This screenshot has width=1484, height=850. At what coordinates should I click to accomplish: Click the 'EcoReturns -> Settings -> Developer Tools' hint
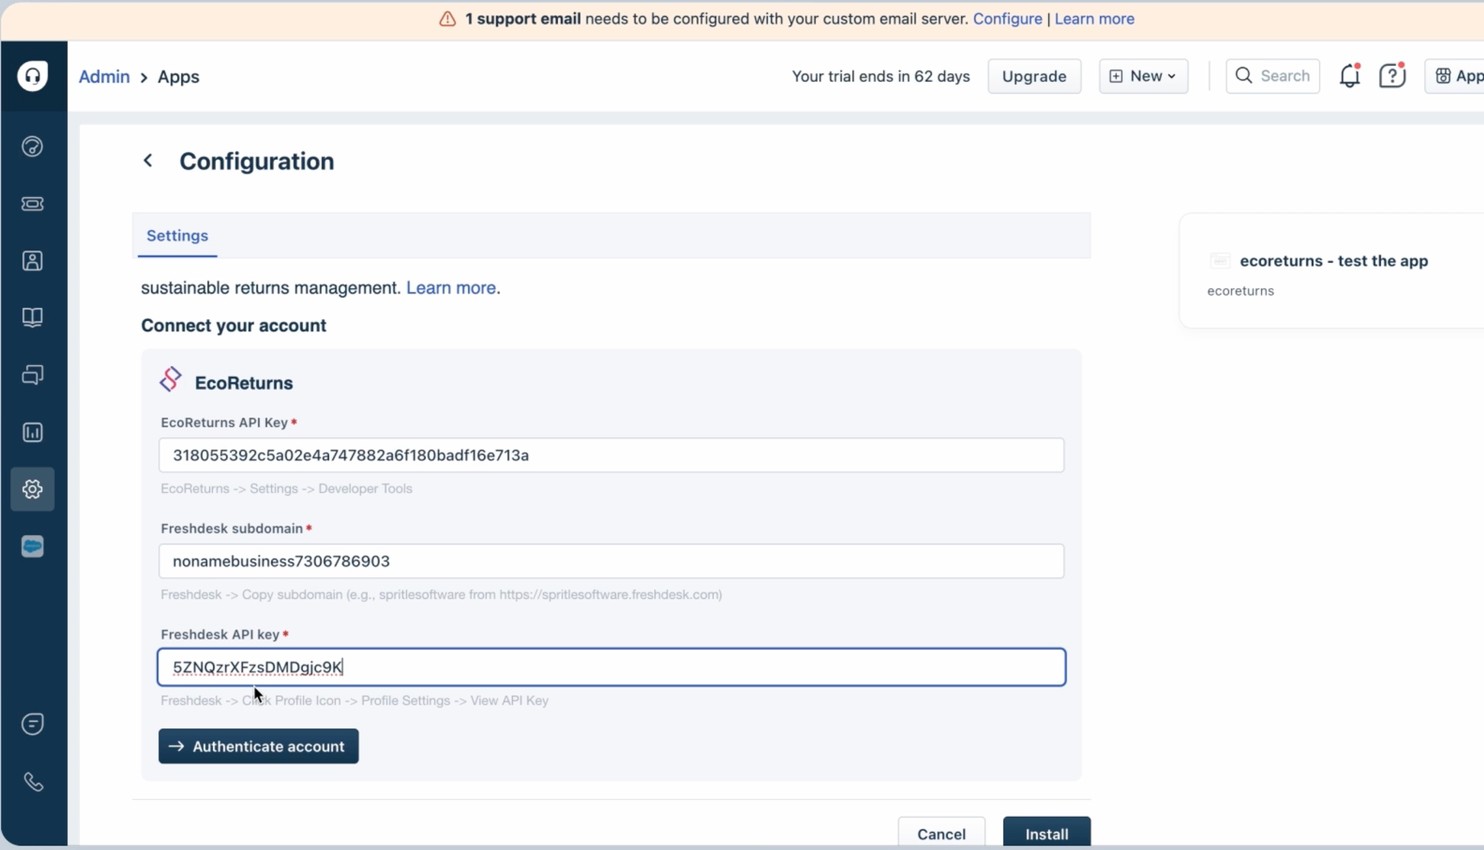[x=287, y=489]
